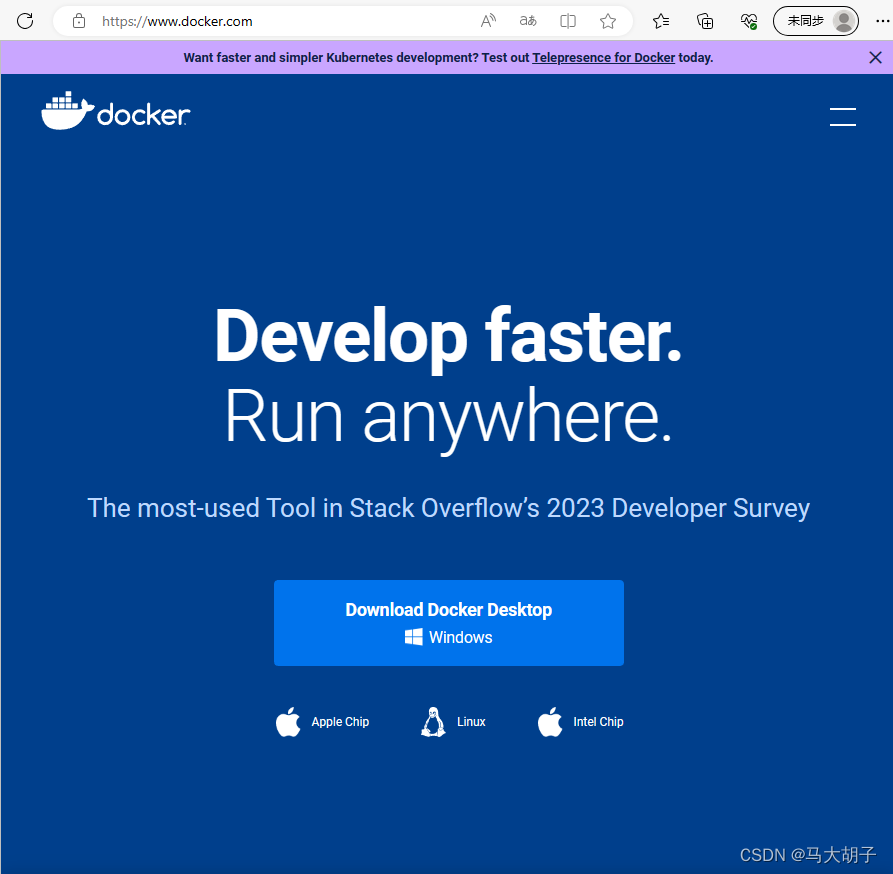Dismiss the purple announcement banner
This screenshot has width=893, height=874.
coord(875,58)
